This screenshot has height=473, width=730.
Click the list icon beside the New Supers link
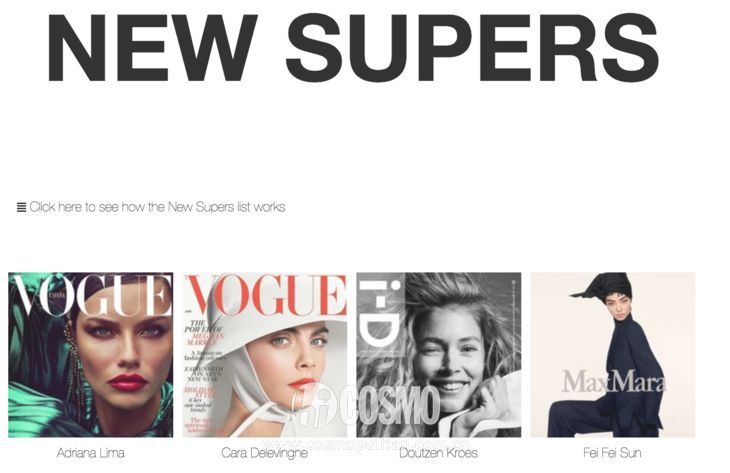pyautogui.click(x=21, y=207)
